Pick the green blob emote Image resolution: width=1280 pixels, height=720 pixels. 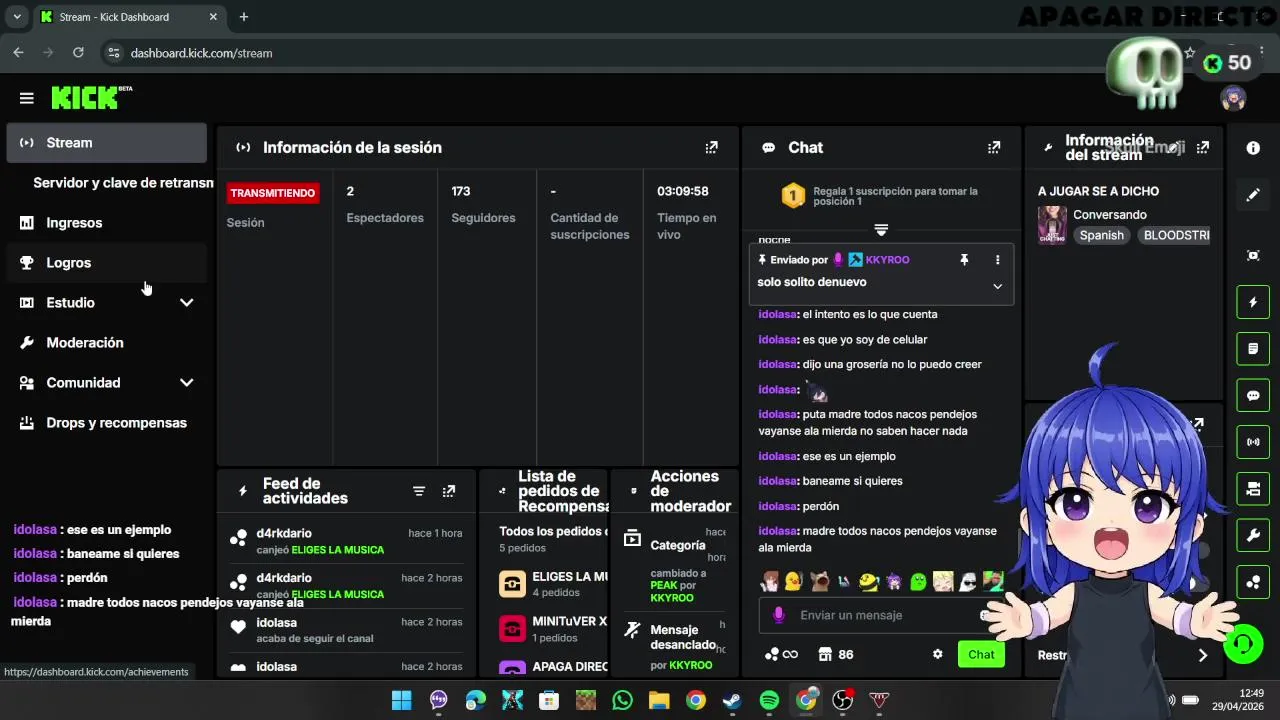918,581
